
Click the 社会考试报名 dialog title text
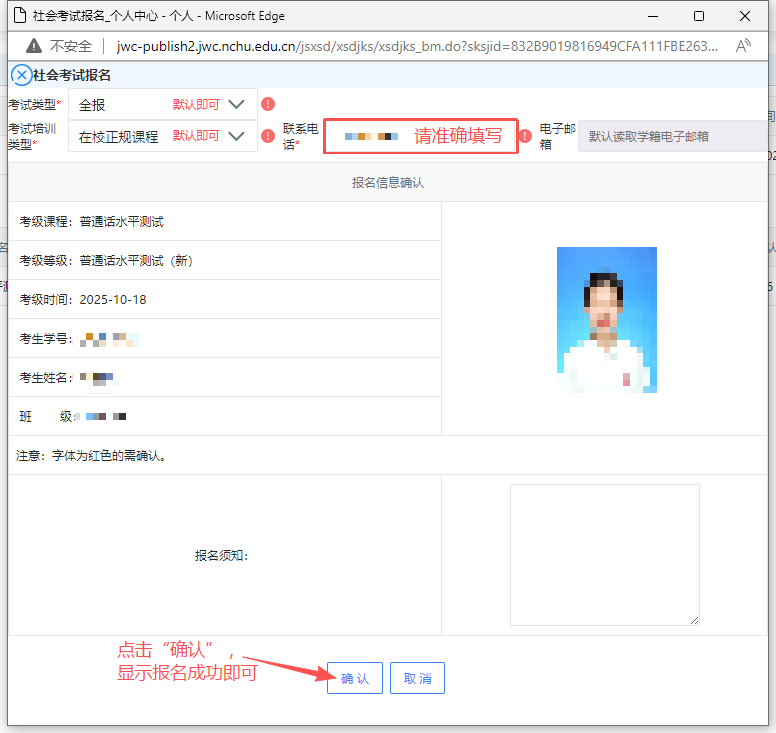point(72,75)
